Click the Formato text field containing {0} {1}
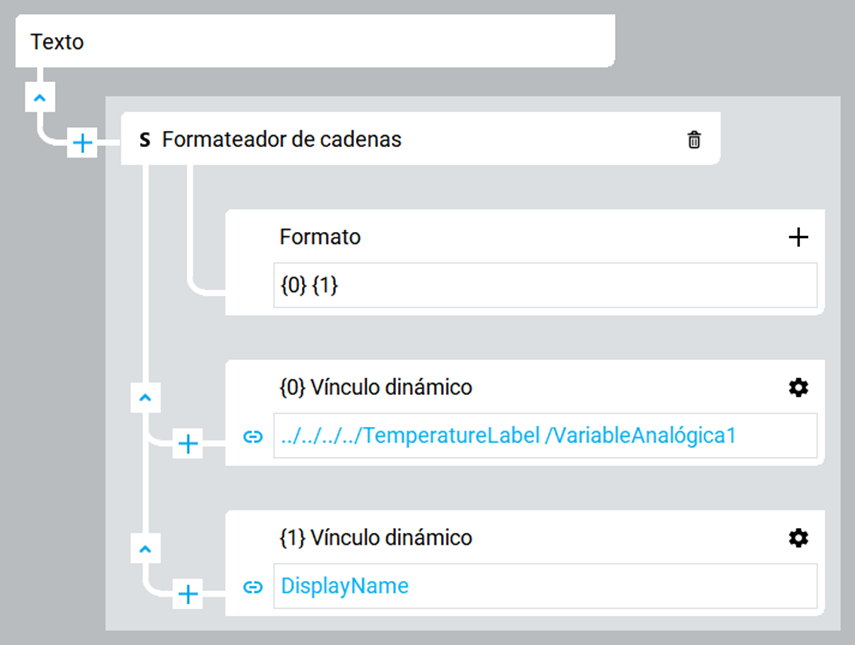Image resolution: width=855 pixels, height=645 pixels. click(545, 285)
